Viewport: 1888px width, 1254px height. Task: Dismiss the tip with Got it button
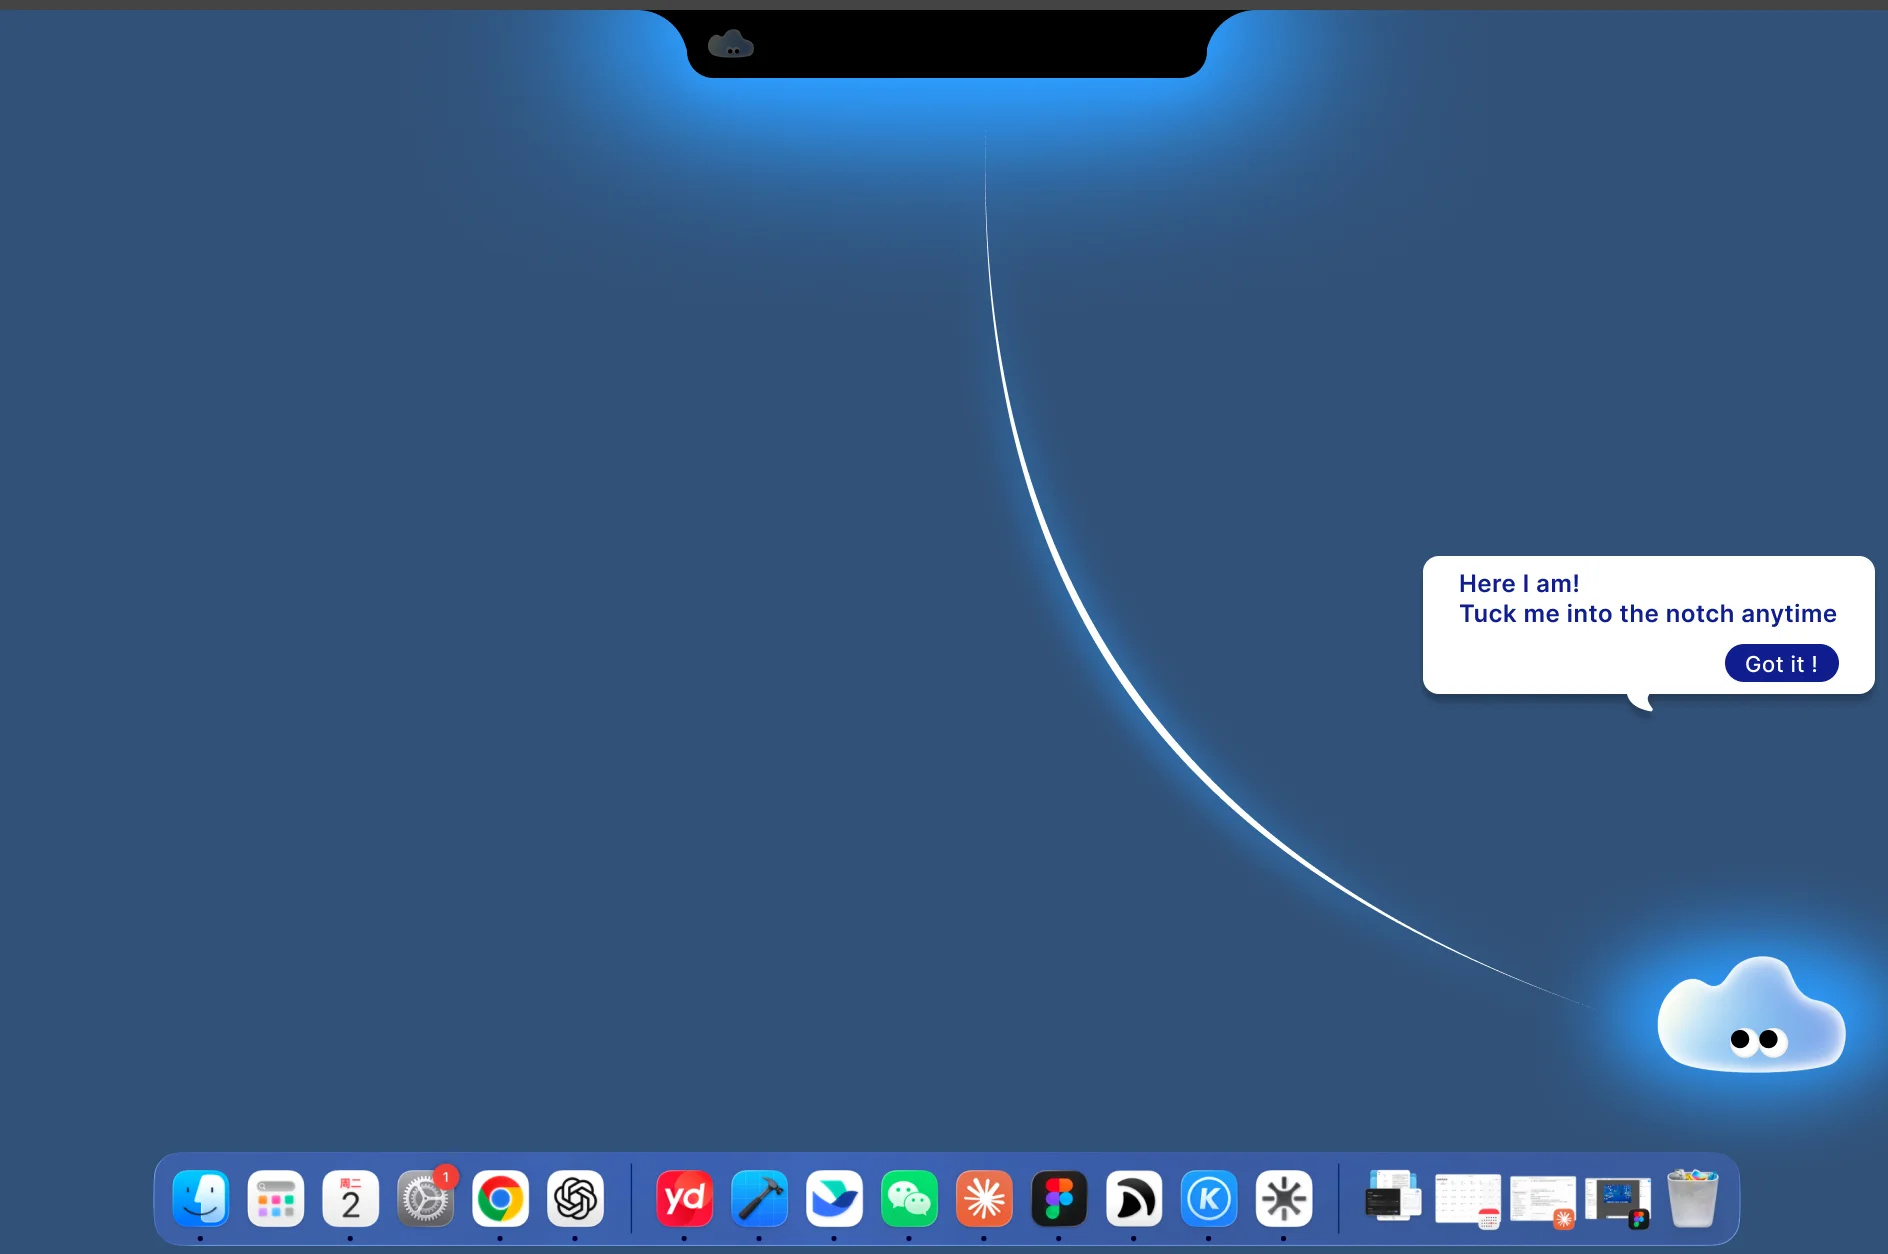tap(1781, 663)
